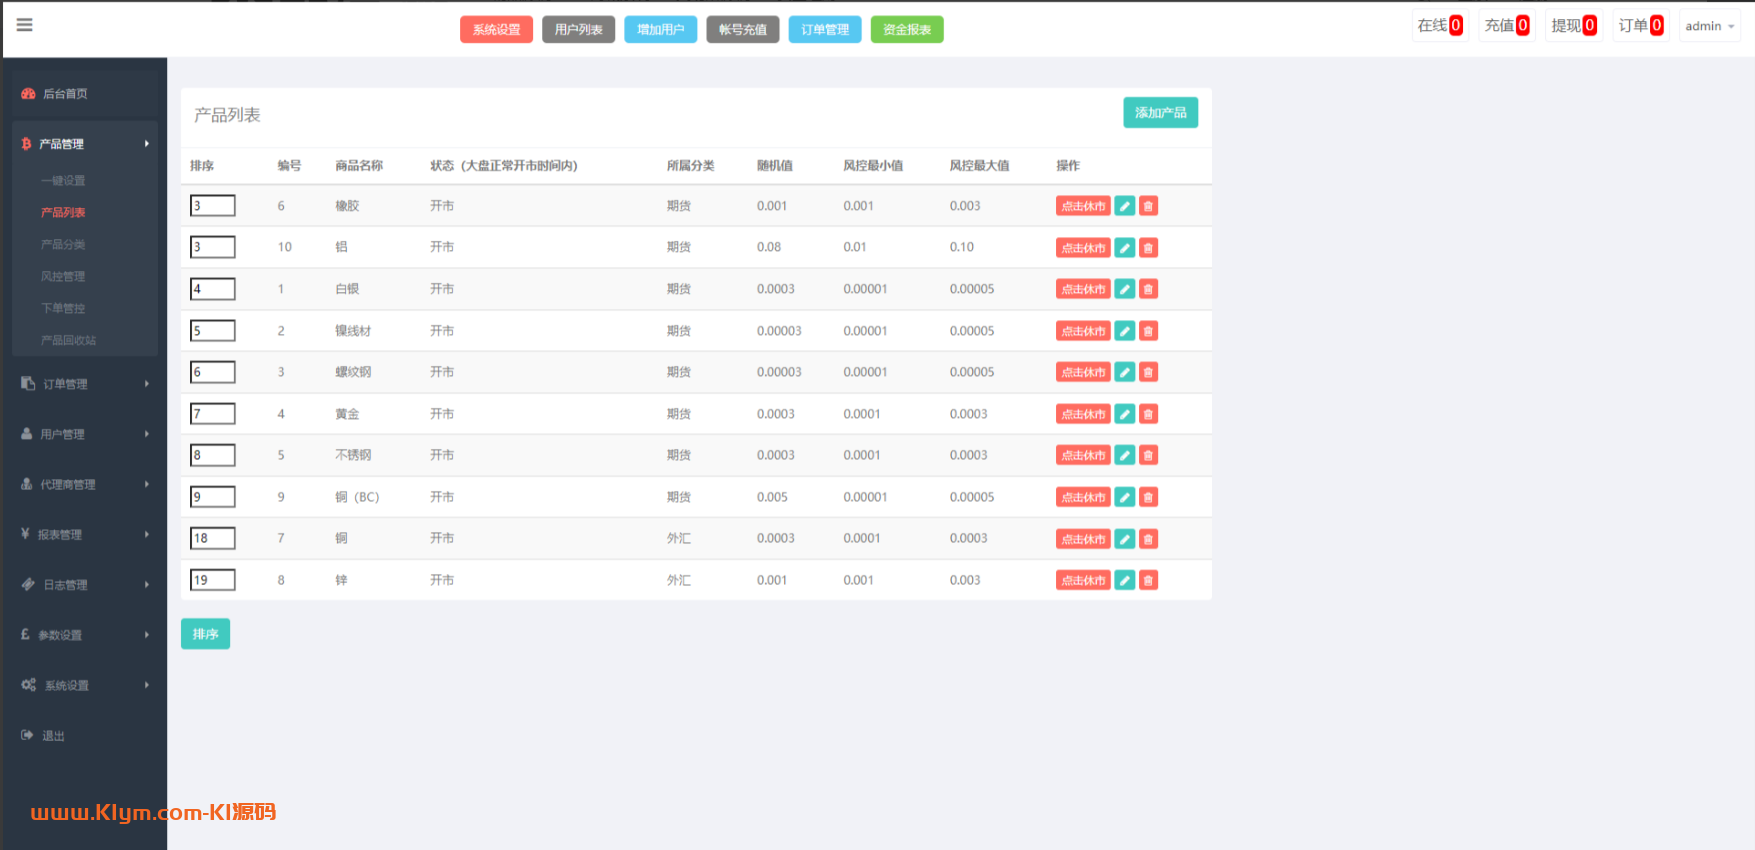
Task: Click 点击休市 for 锌 row
Action: point(1083,580)
